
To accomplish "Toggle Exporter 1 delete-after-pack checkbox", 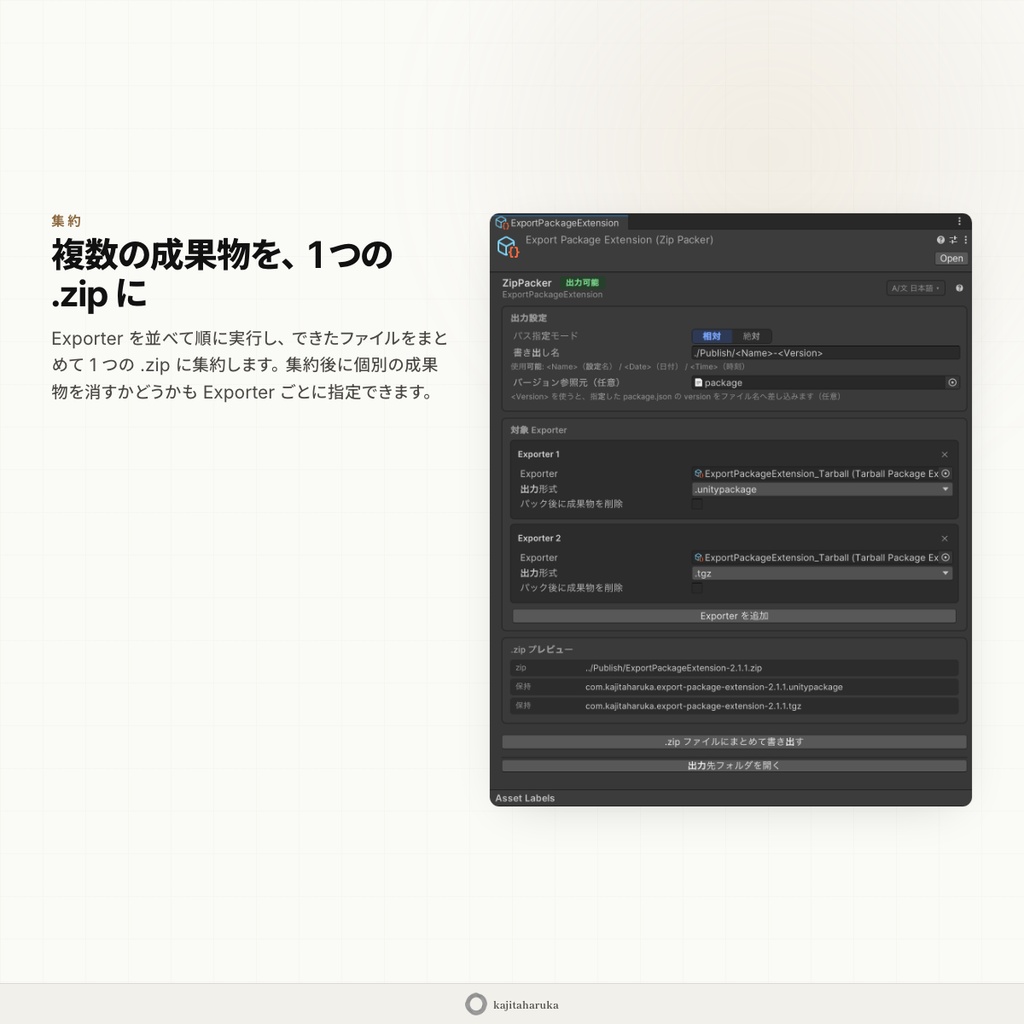I will coord(697,504).
